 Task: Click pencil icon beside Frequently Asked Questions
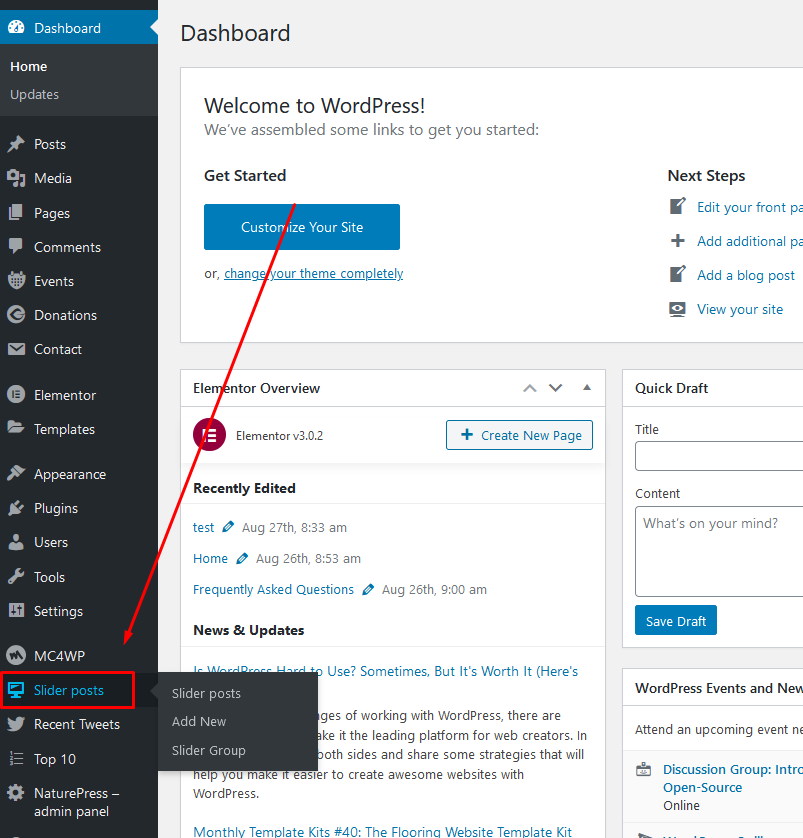coord(368,589)
